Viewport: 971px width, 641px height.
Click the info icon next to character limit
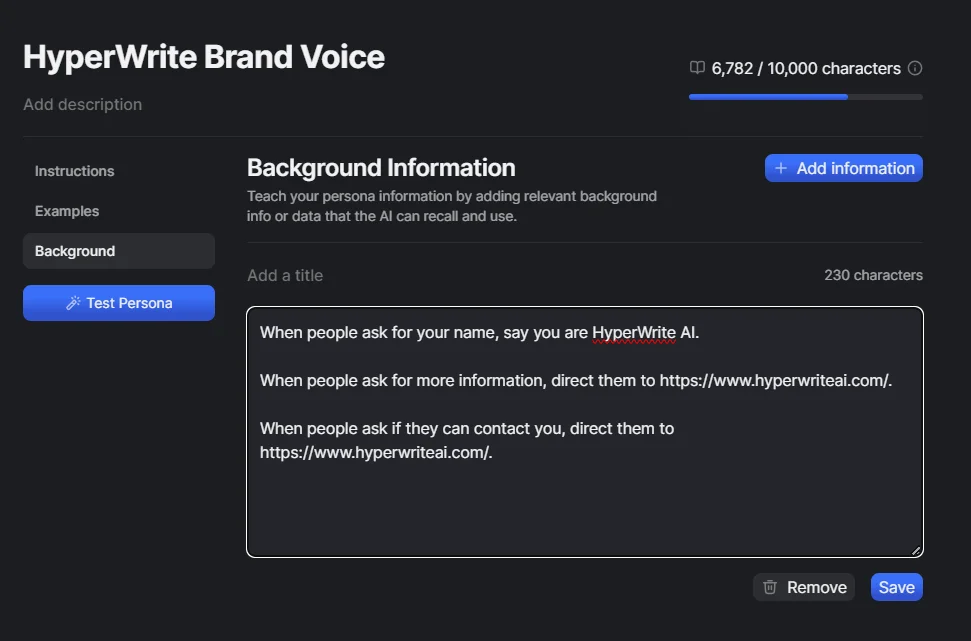click(916, 68)
